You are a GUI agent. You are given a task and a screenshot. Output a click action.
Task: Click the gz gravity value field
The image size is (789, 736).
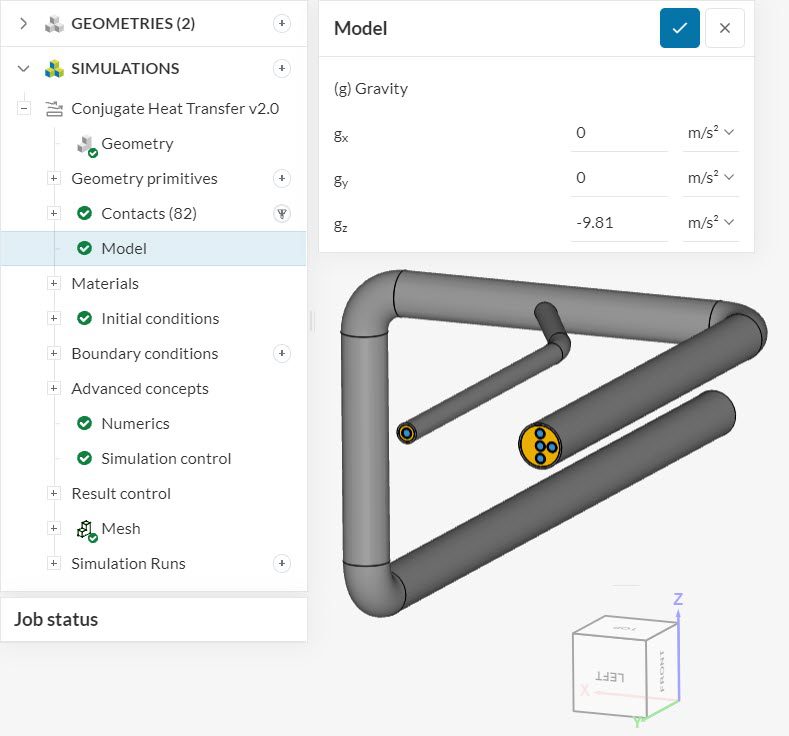click(x=618, y=222)
